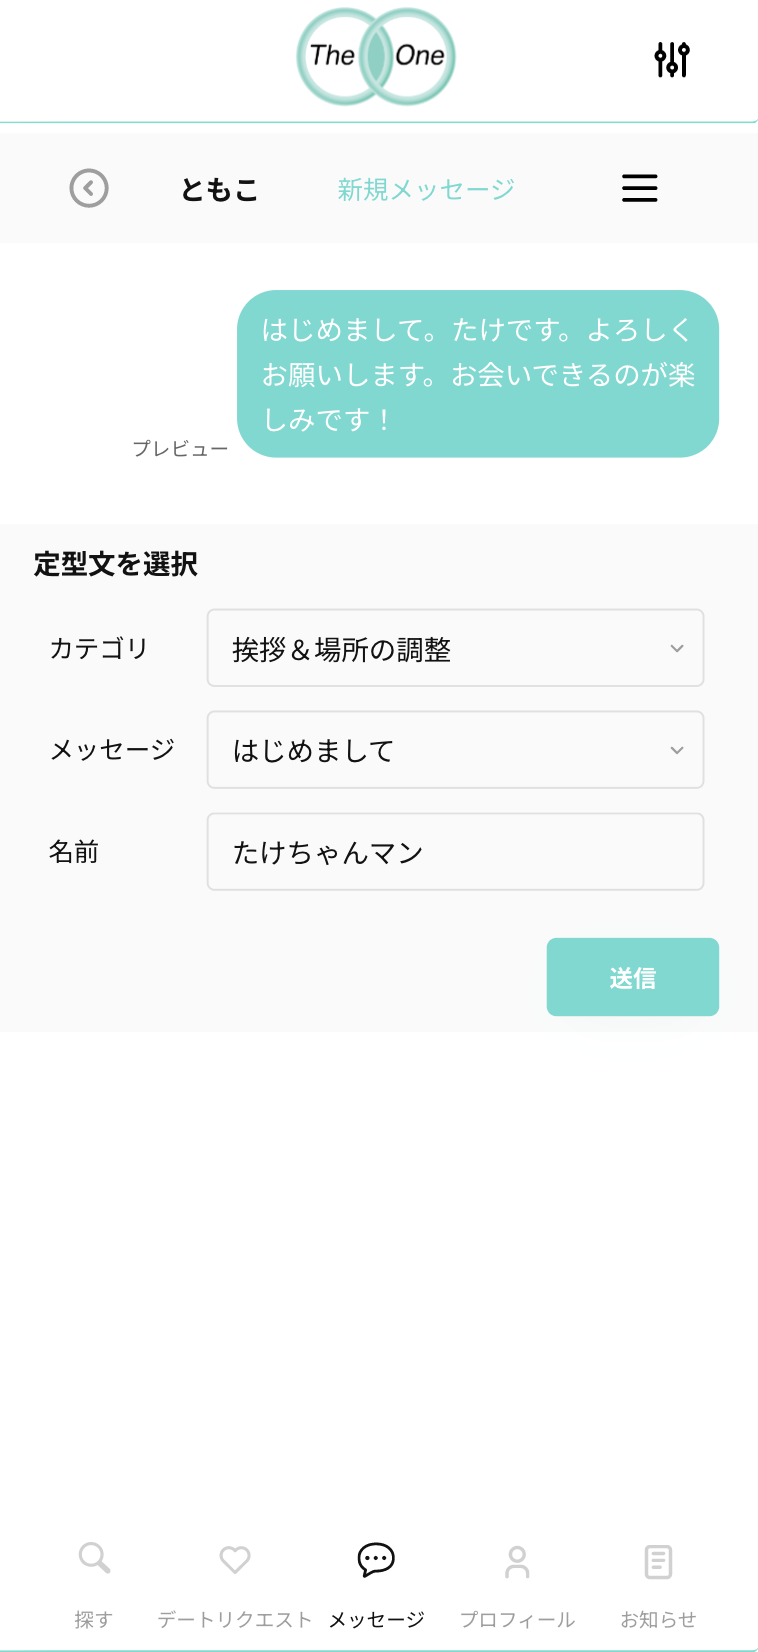758x1652 pixels.
Task: Click the ともこ conversation name
Action: click(219, 189)
